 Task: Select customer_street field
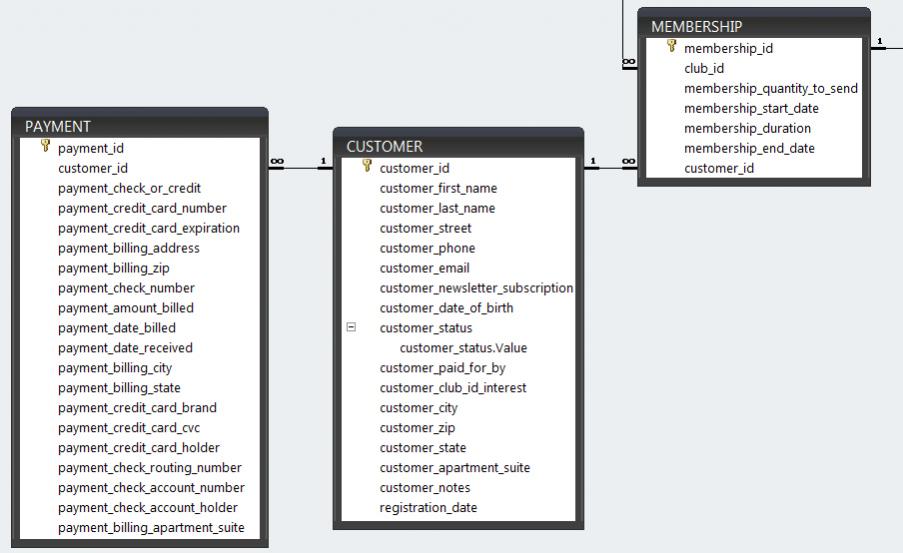click(x=425, y=228)
